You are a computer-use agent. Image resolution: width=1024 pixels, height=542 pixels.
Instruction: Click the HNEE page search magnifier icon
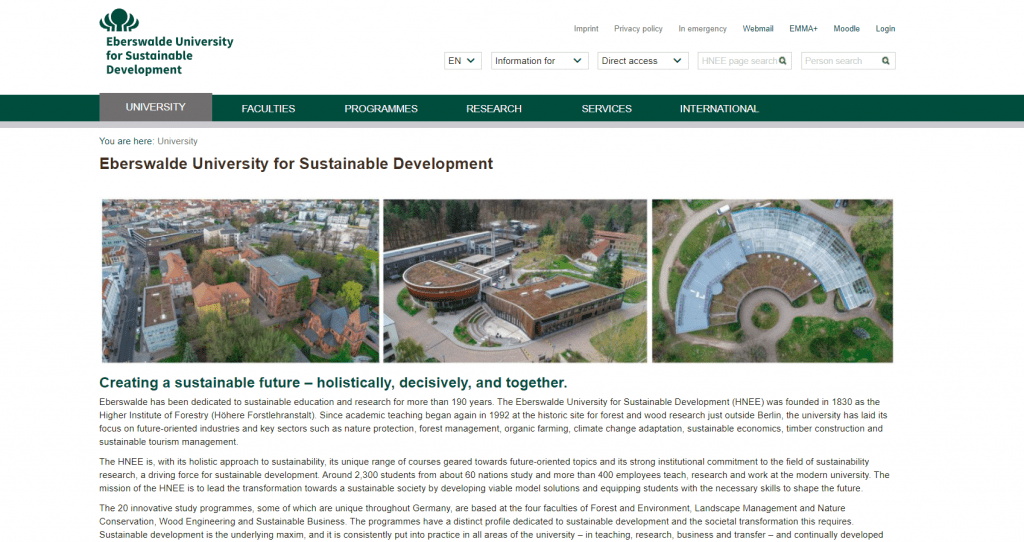[x=783, y=61]
